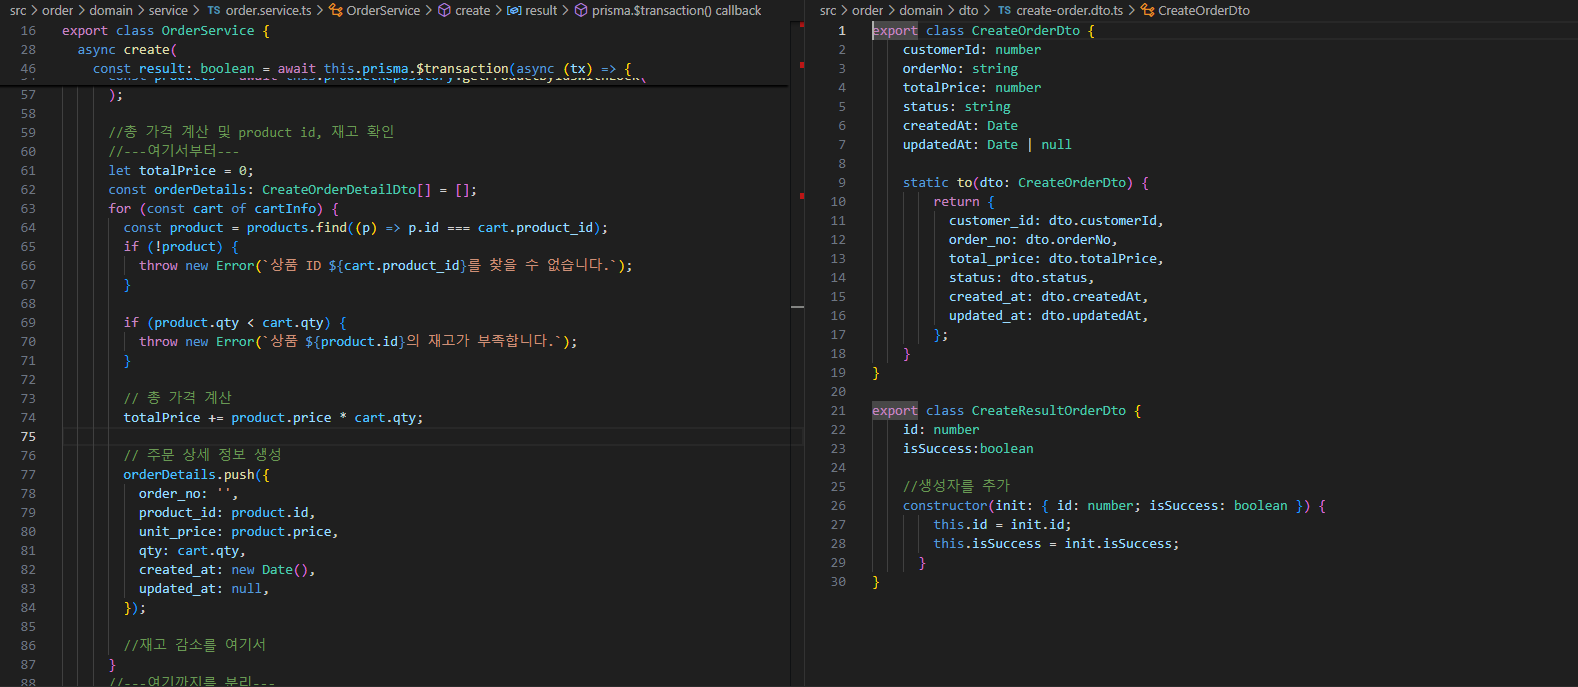Click 'order' breadcrumb in the right editor

[867, 10]
